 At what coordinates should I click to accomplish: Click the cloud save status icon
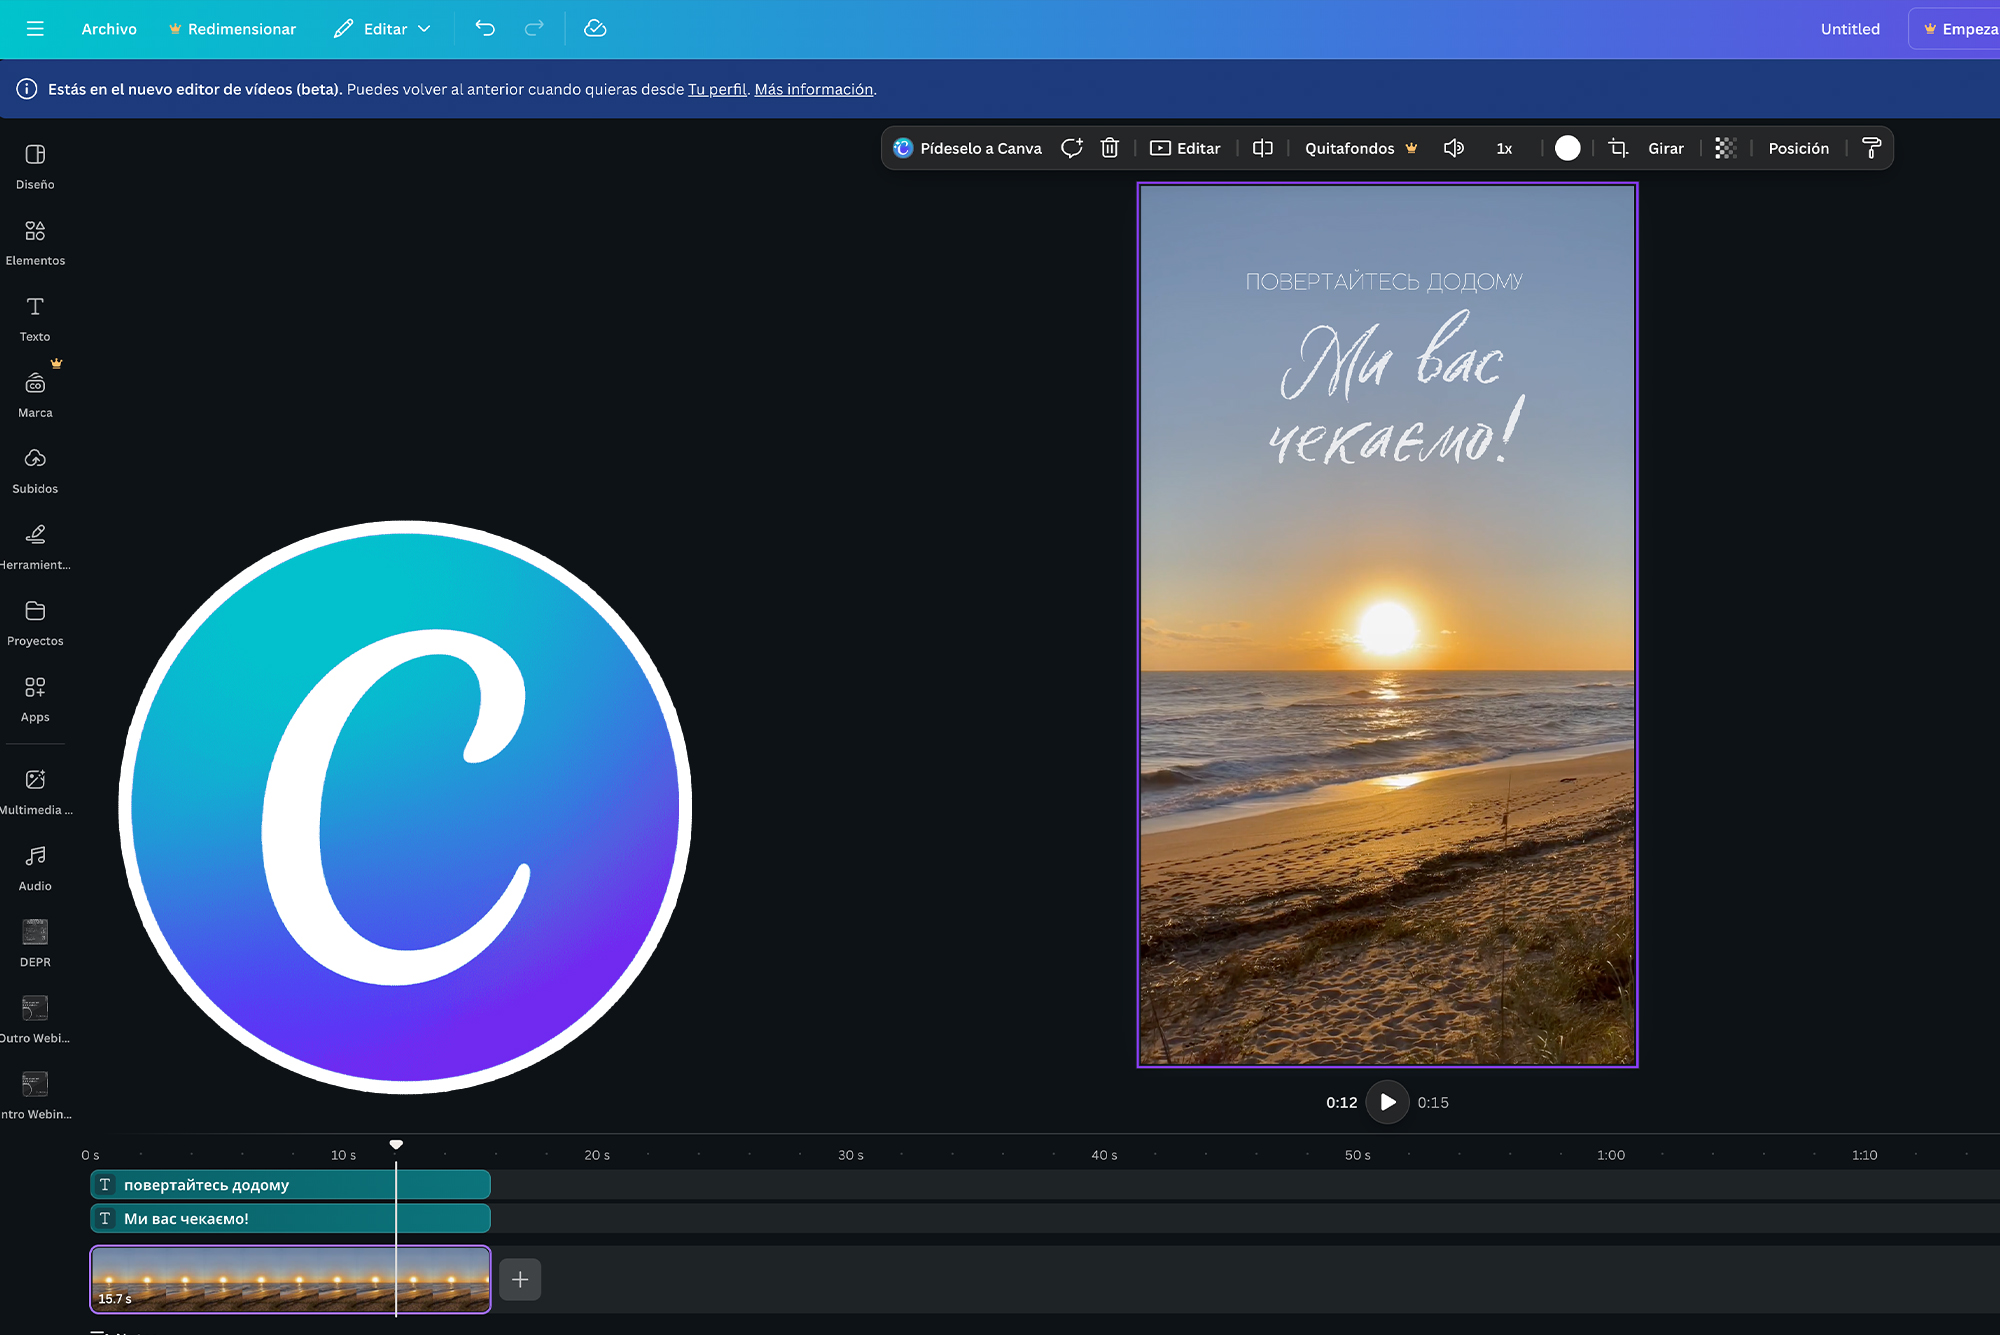click(595, 29)
